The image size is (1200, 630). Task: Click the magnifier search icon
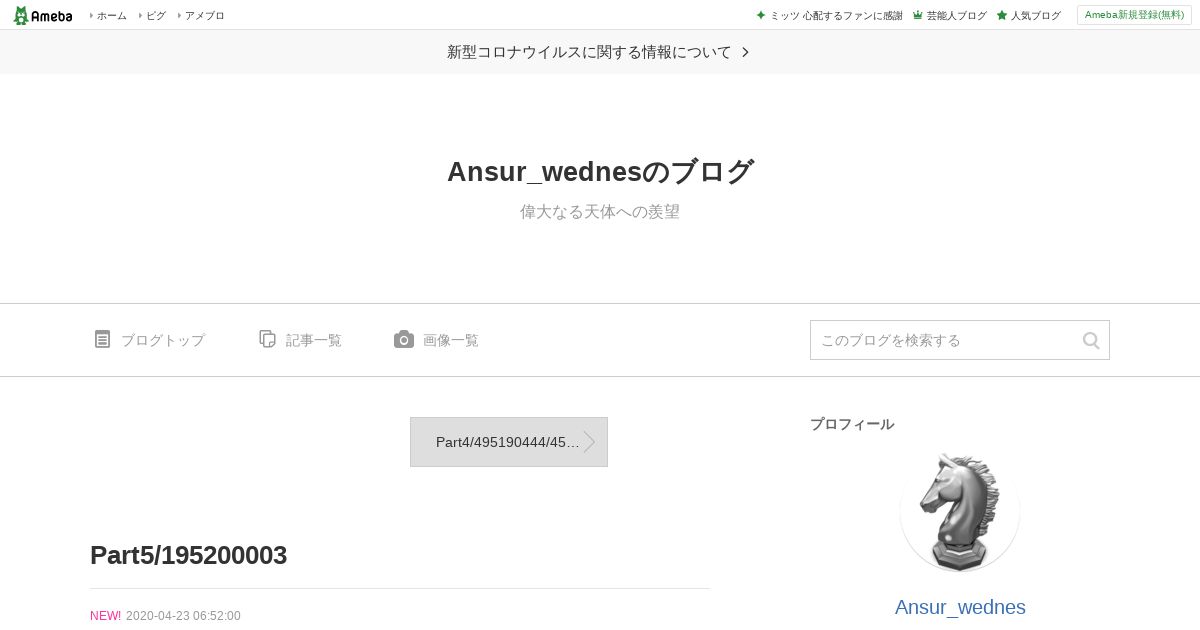point(1091,341)
